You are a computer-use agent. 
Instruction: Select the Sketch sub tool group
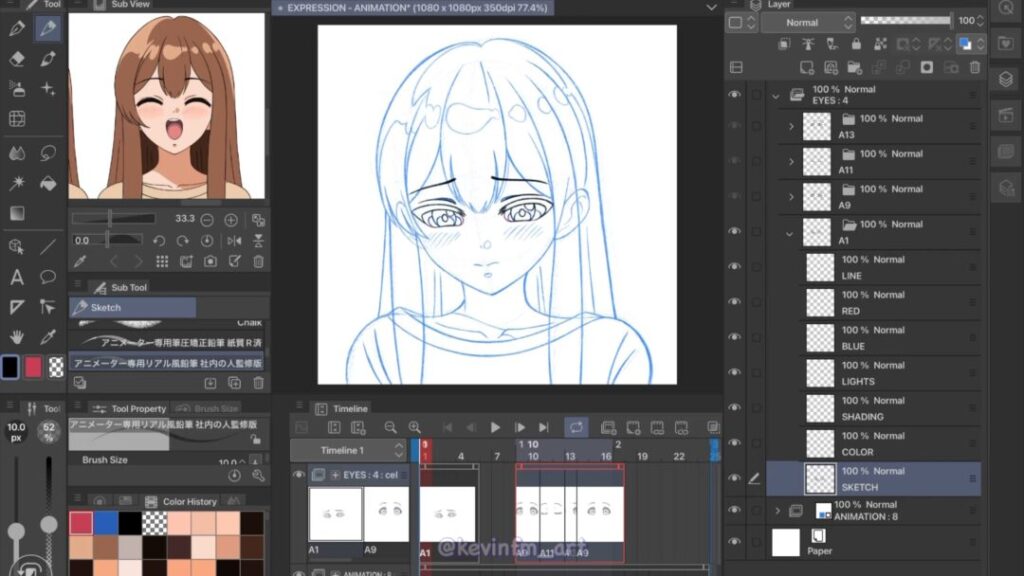(x=132, y=308)
